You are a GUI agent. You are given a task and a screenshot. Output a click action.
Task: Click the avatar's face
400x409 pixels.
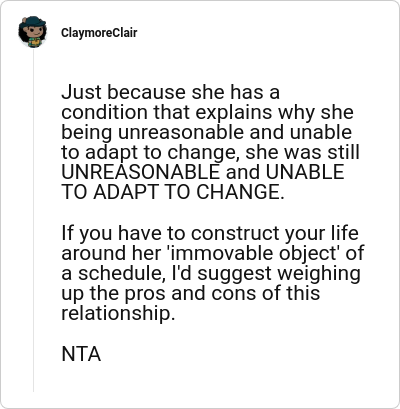click(x=33, y=33)
